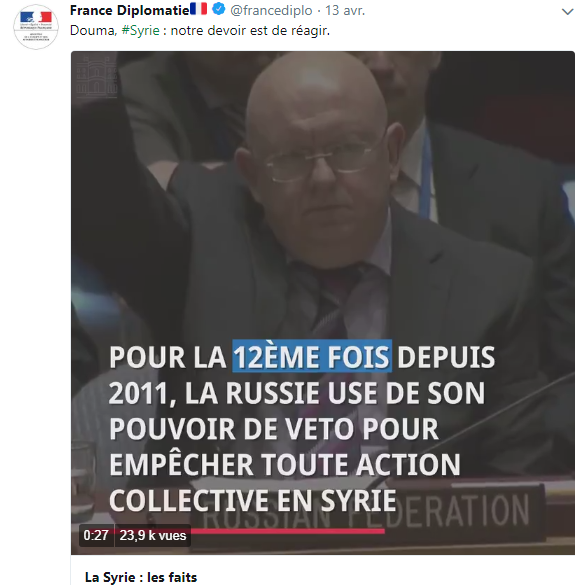
Task: Open the France Diplomatie account name
Action: click(x=130, y=10)
